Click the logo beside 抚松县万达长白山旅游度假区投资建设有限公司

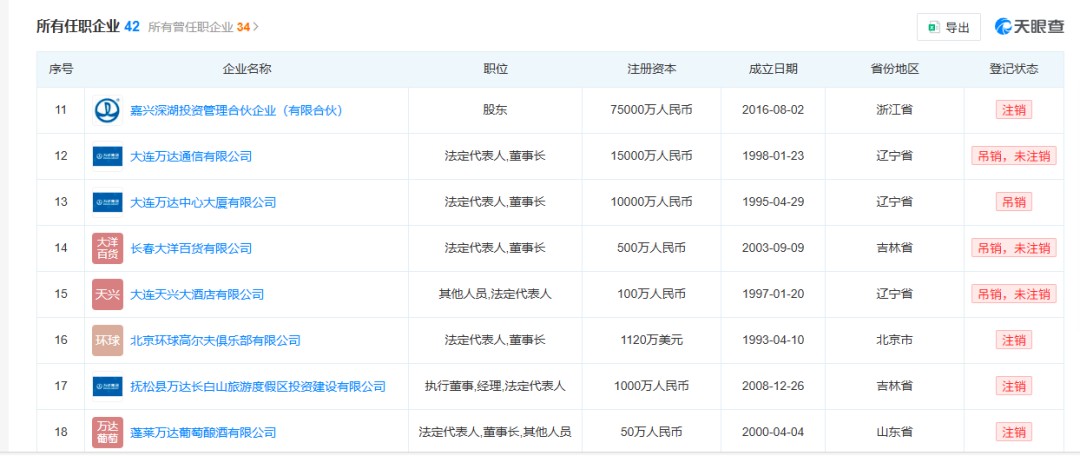(107, 386)
